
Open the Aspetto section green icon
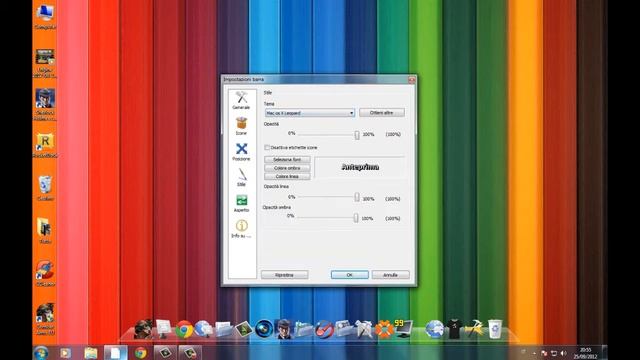point(241,203)
